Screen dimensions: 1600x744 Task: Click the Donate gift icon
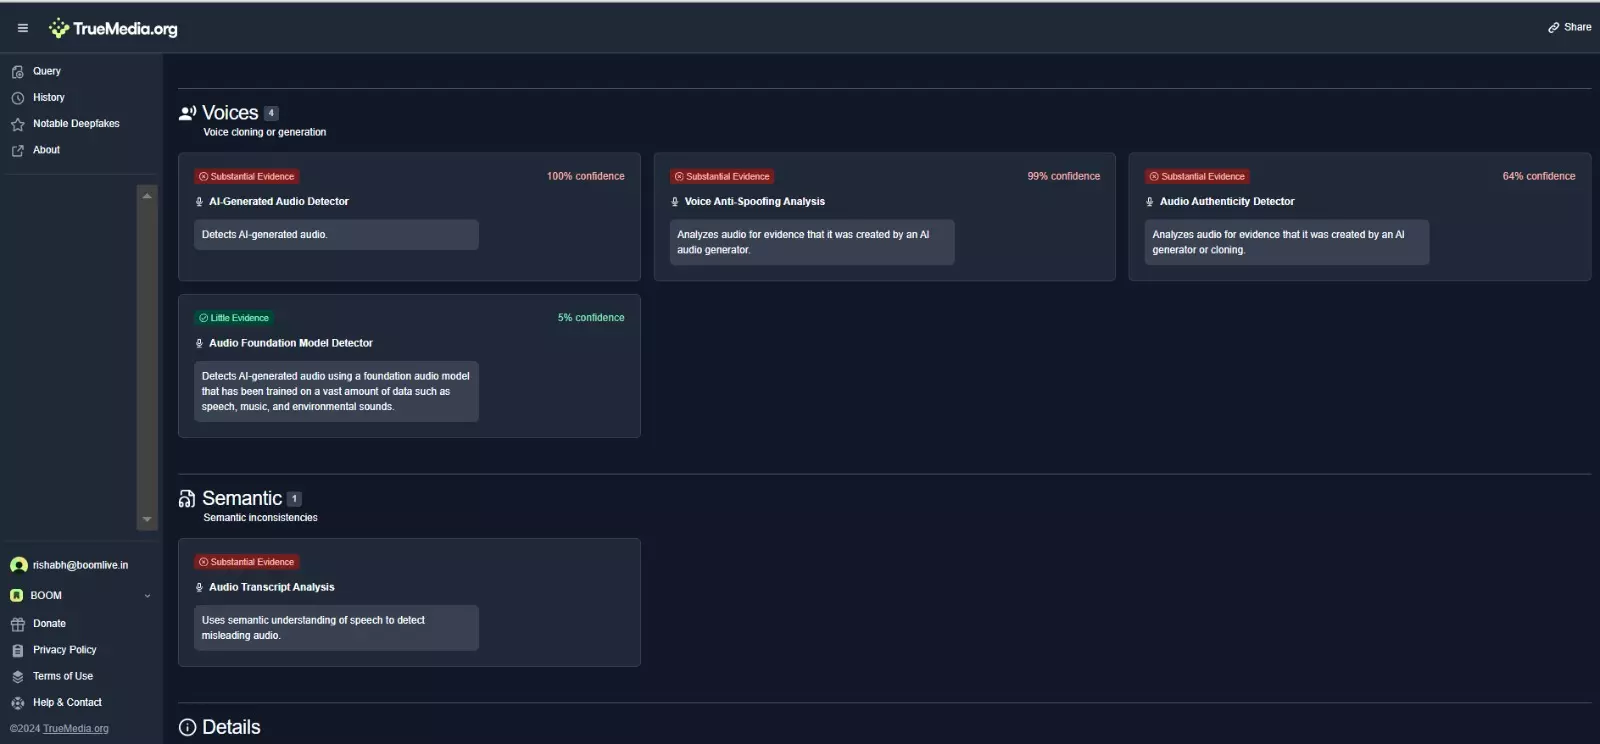point(17,624)
